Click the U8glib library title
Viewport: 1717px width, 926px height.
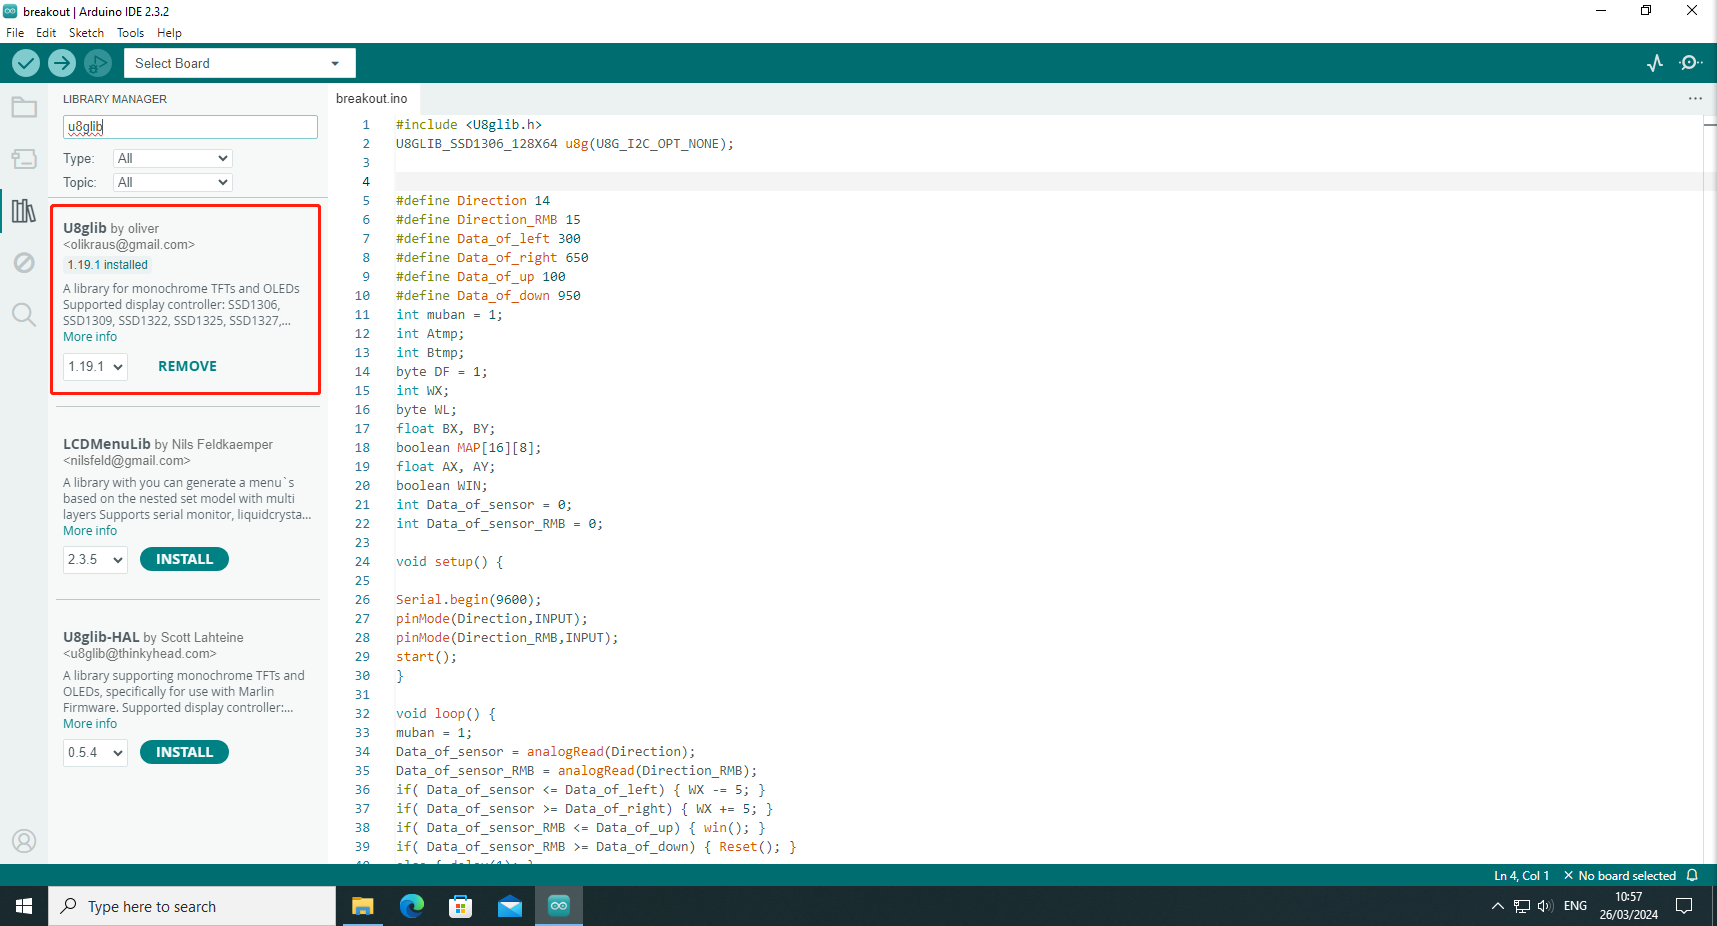coord(85,228)
